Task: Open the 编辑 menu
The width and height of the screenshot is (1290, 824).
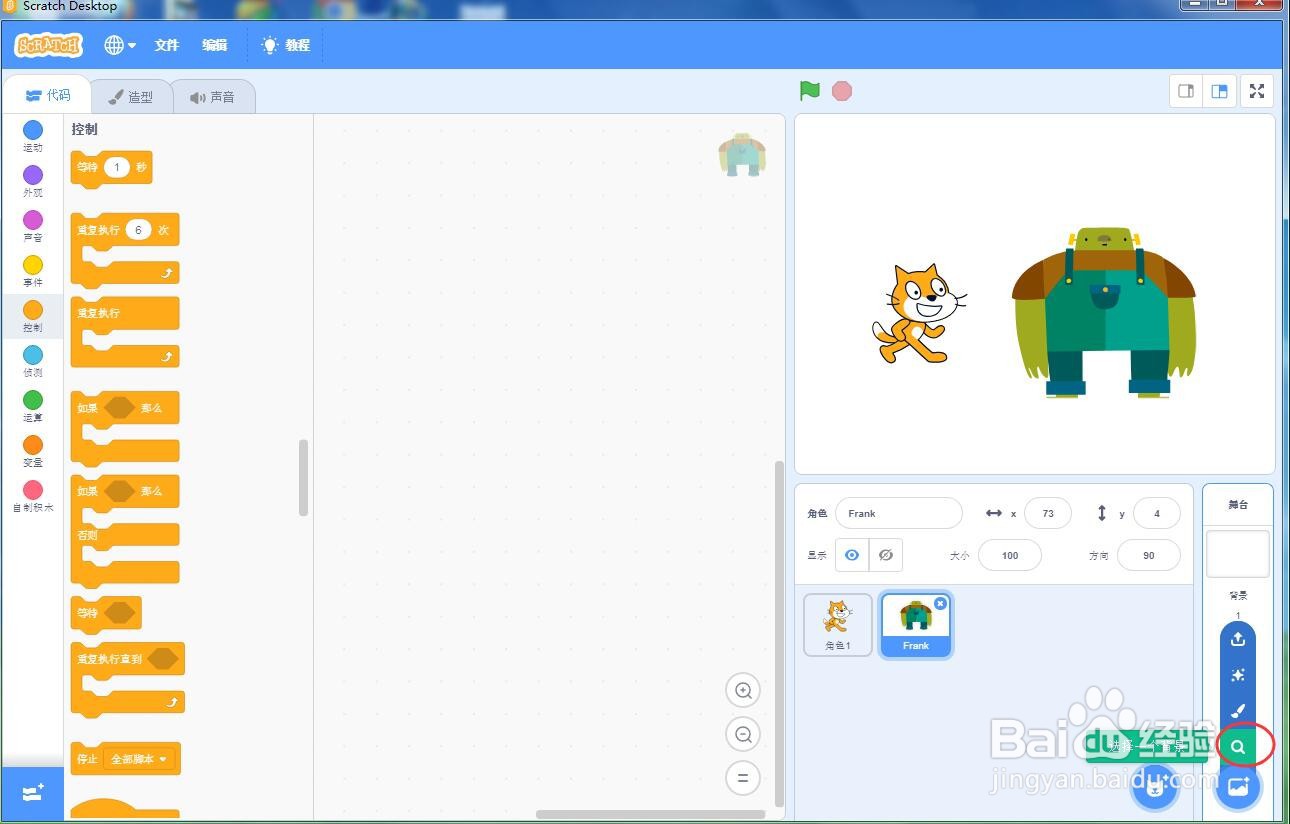Action: [215, 45]
